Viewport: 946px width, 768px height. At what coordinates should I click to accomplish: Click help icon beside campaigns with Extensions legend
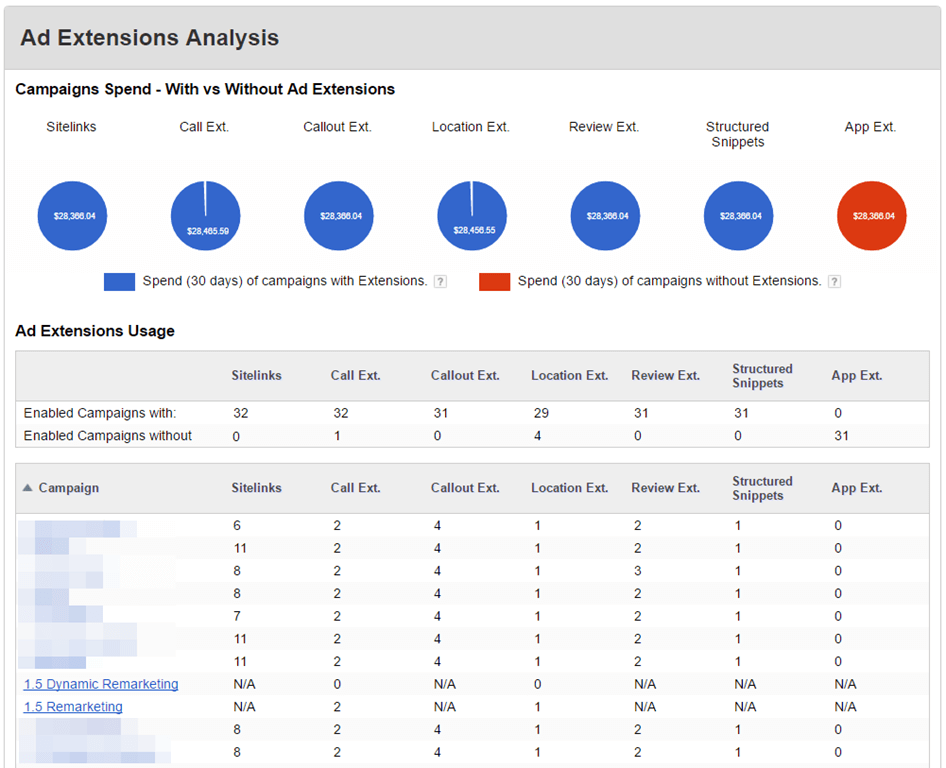440,282
